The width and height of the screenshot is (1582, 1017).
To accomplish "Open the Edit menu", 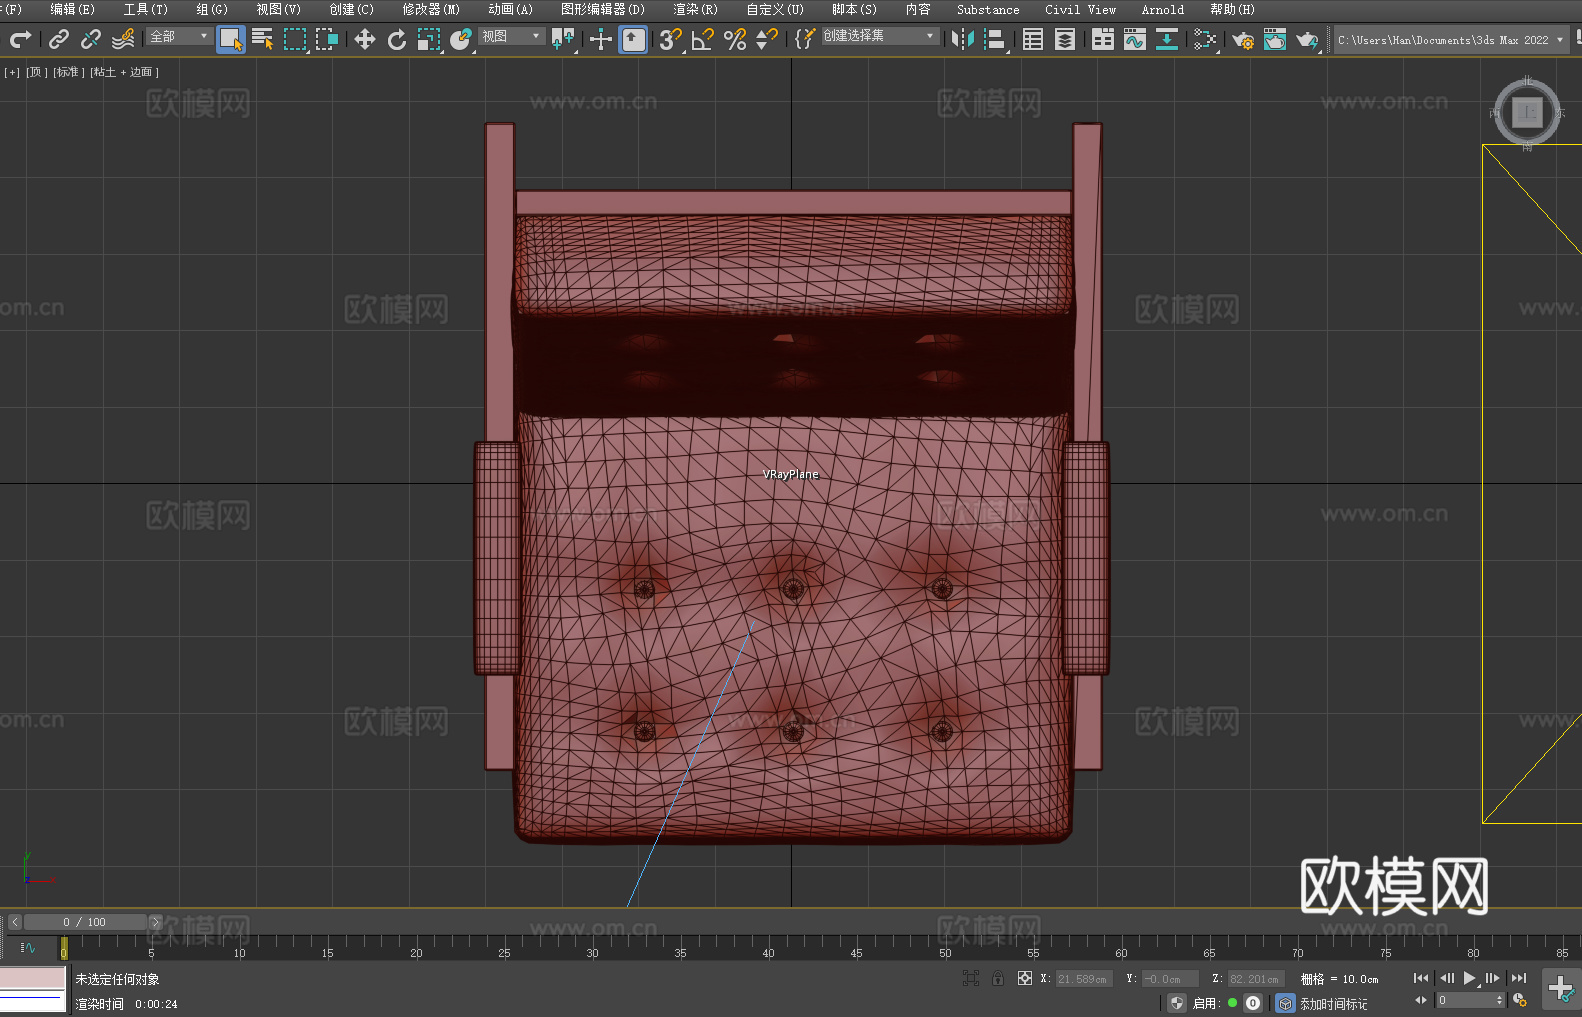I will tap(72, 9).
